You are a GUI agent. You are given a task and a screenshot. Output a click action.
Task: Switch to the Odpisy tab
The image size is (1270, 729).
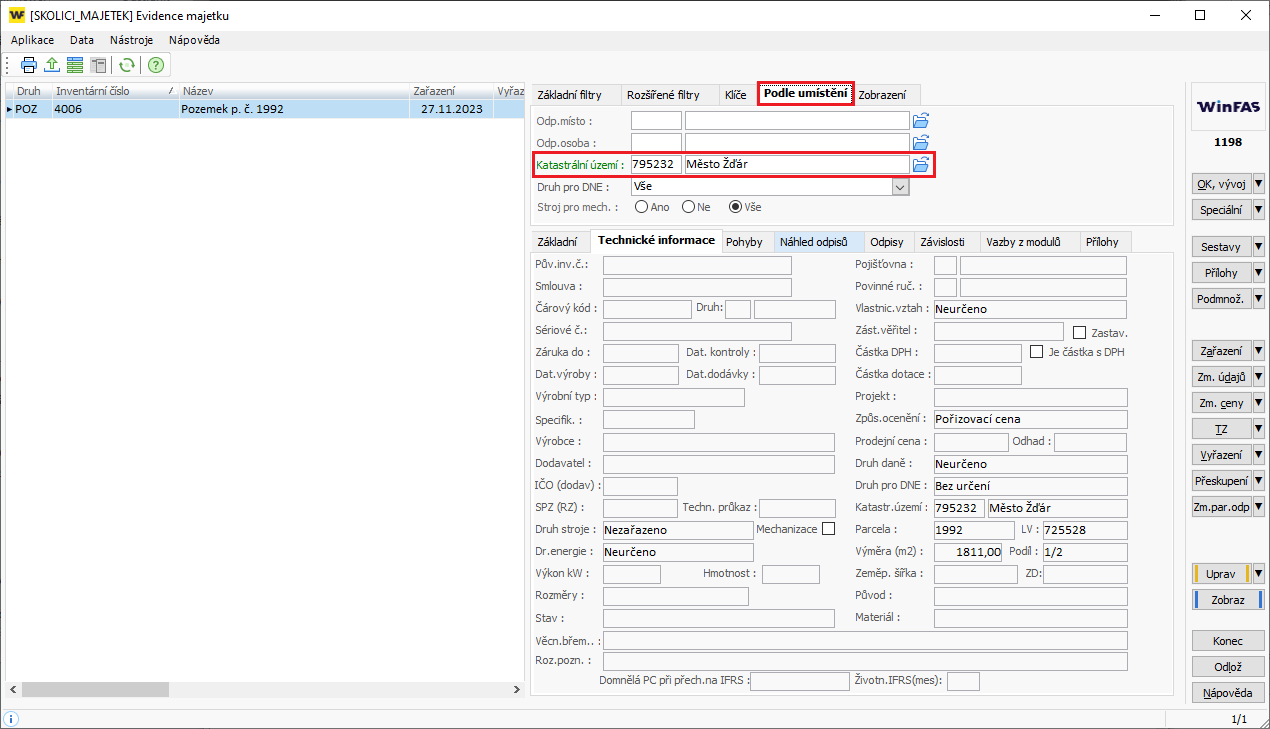pyautogui.click(x=886, y=242)
